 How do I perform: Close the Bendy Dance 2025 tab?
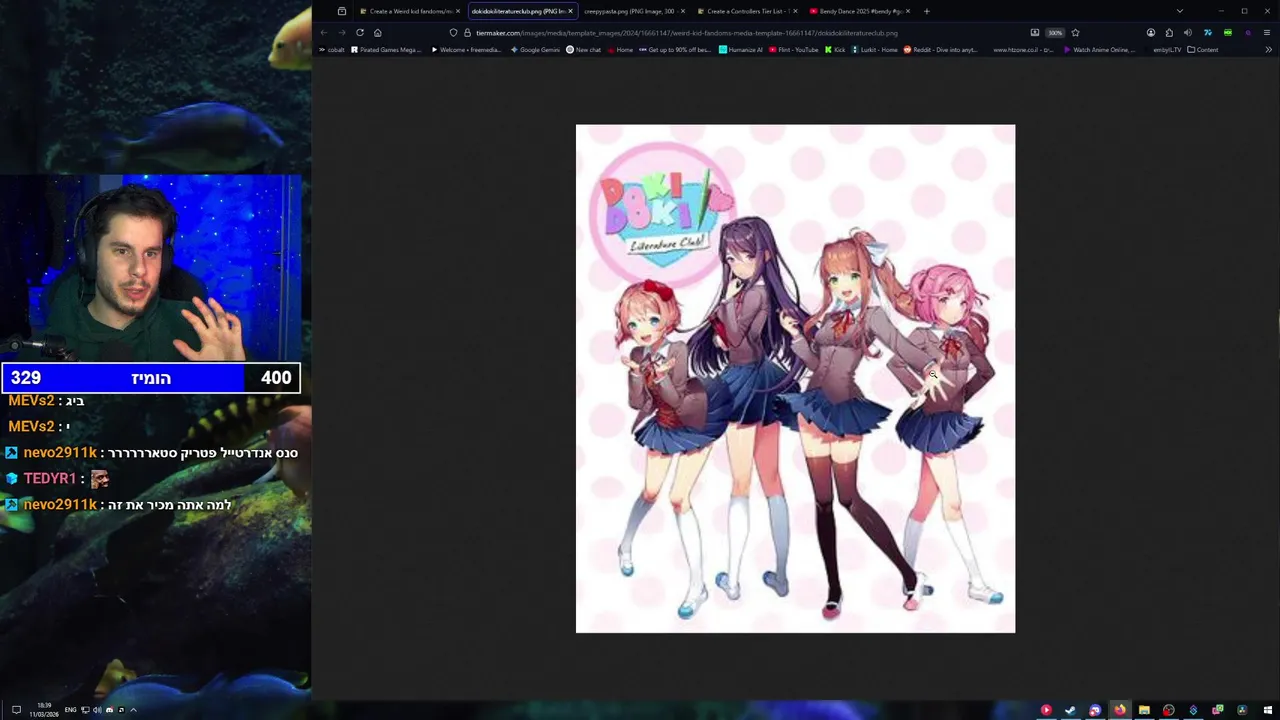(x=907, y=11)
